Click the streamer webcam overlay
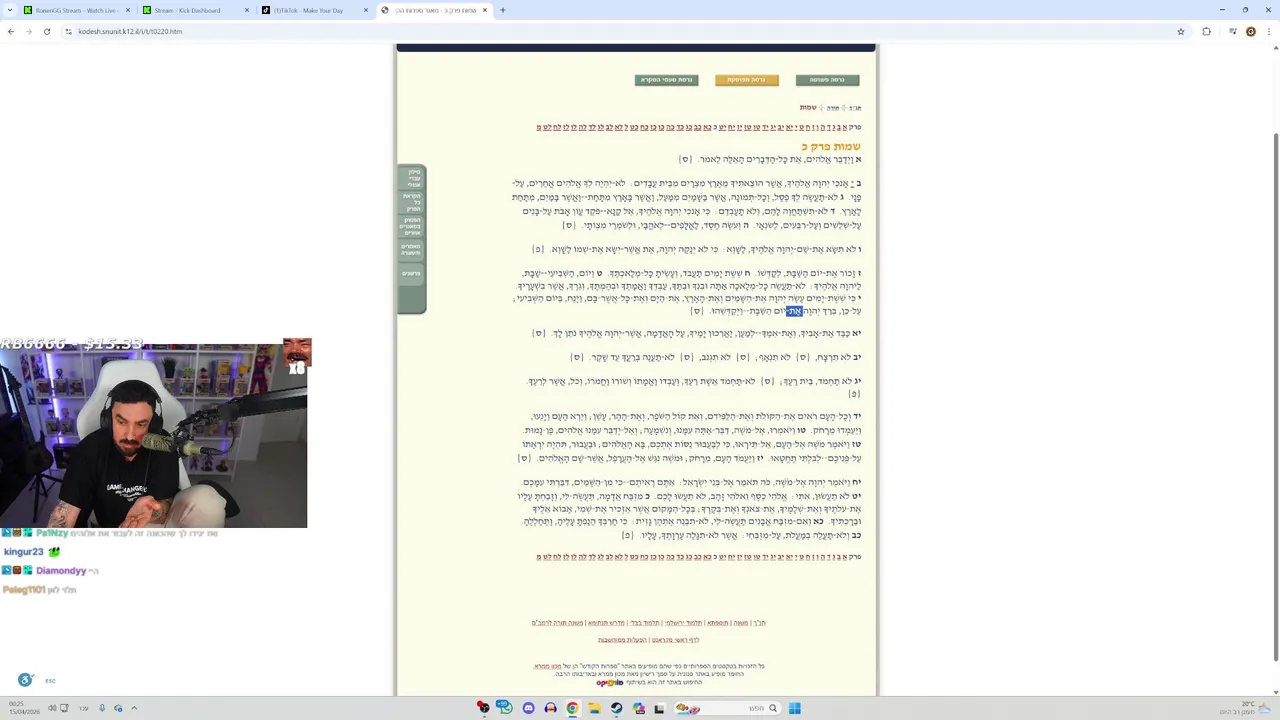The width and height of the screenshot is (1280, 720). (x=154, y=434)
